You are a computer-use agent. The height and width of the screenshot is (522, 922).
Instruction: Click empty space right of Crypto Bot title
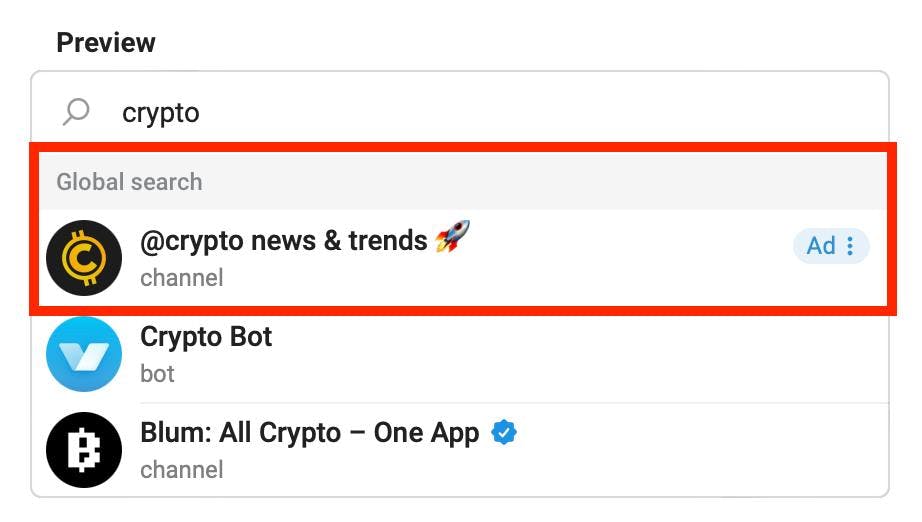point(580,338)
